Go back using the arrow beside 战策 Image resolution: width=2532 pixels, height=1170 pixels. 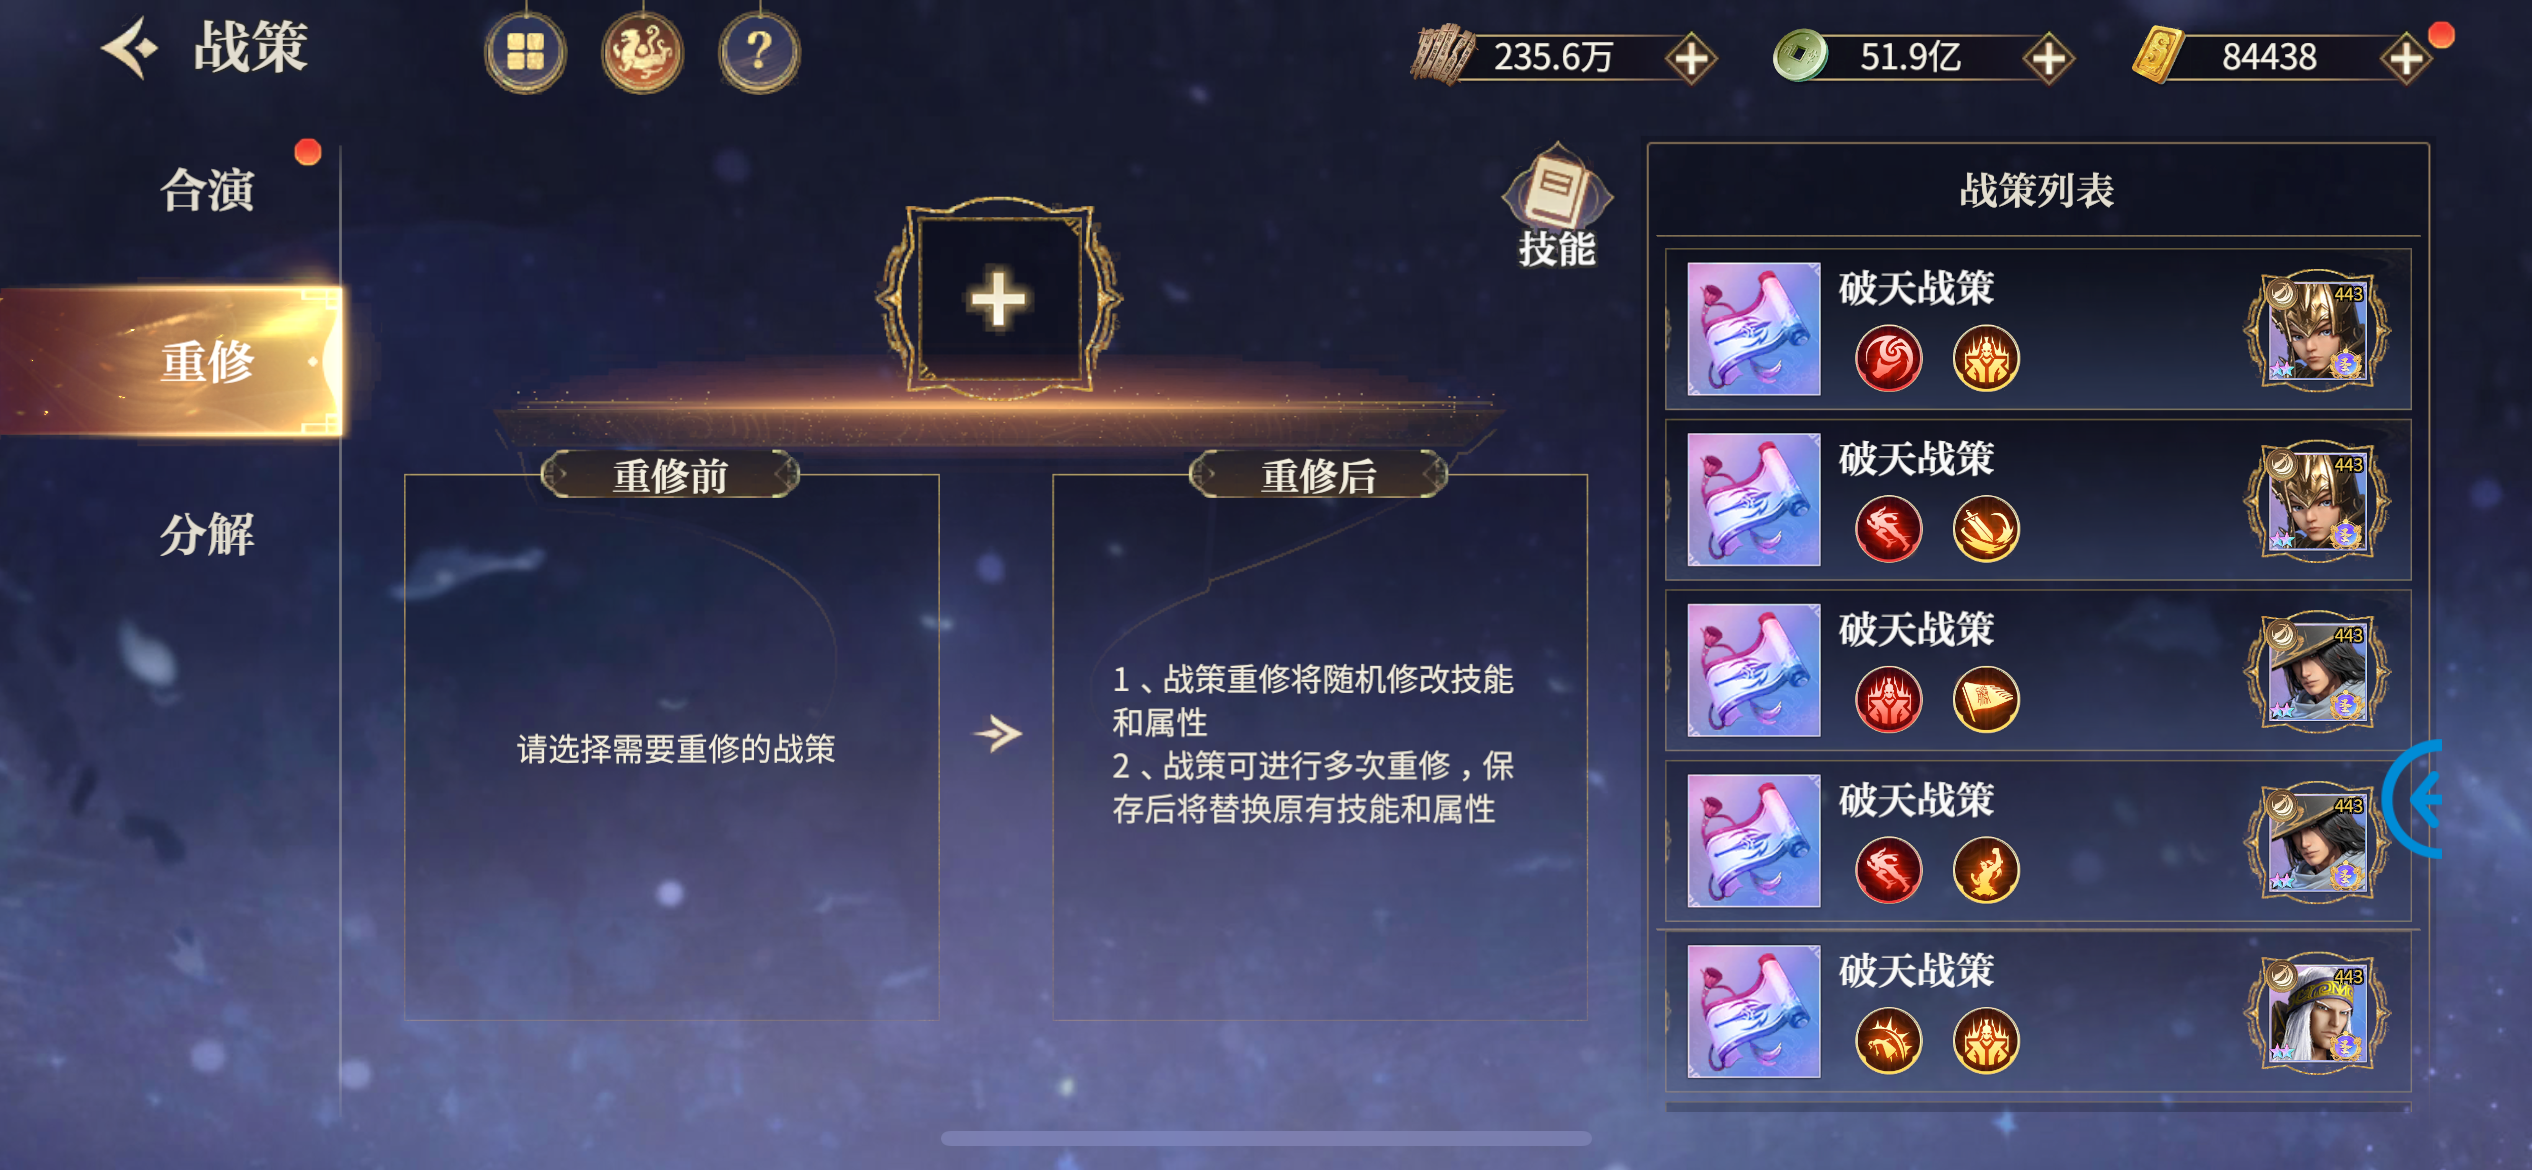pos(130,47)
